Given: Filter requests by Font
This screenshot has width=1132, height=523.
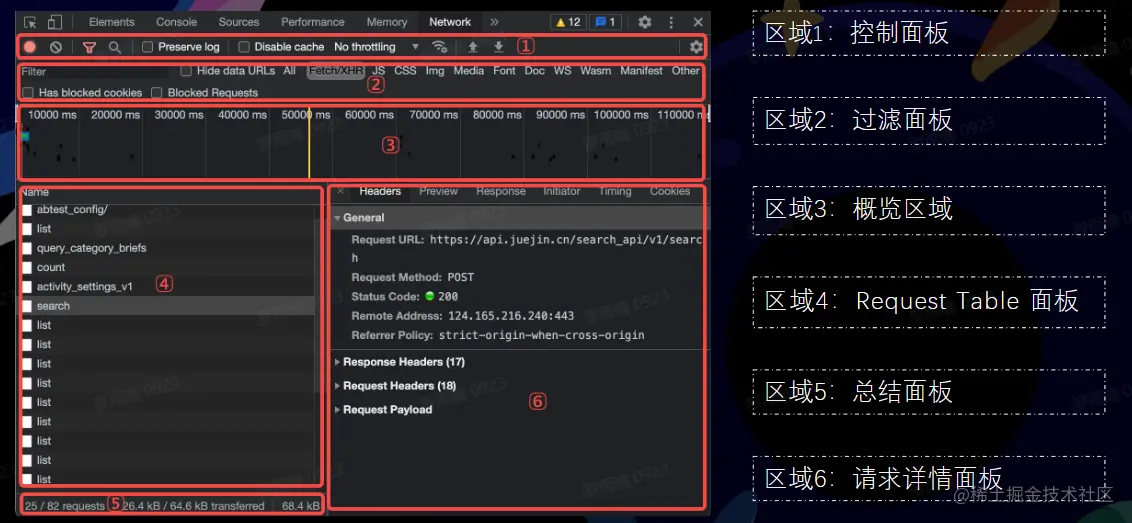Looking at the screenshot, I should [x=505, y=71].
